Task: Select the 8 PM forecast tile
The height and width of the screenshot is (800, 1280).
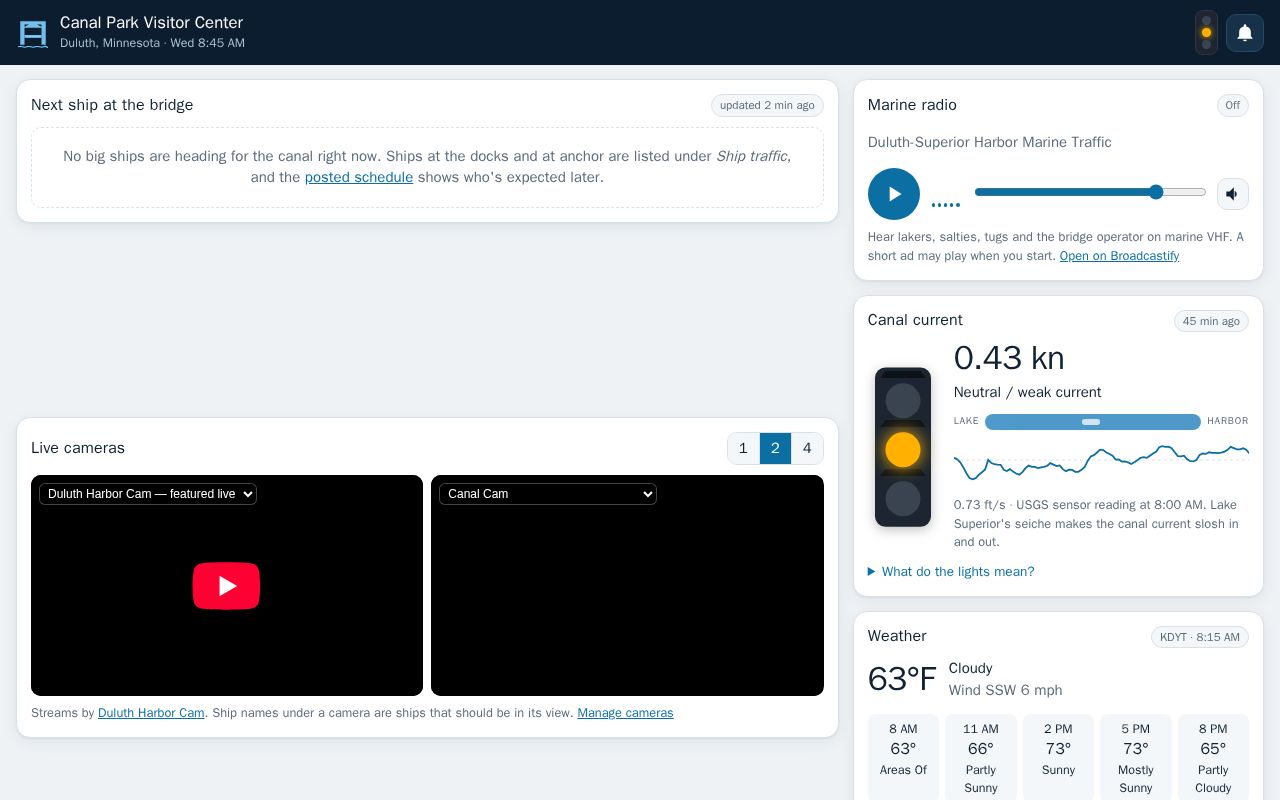Action: coord(1213,757)
